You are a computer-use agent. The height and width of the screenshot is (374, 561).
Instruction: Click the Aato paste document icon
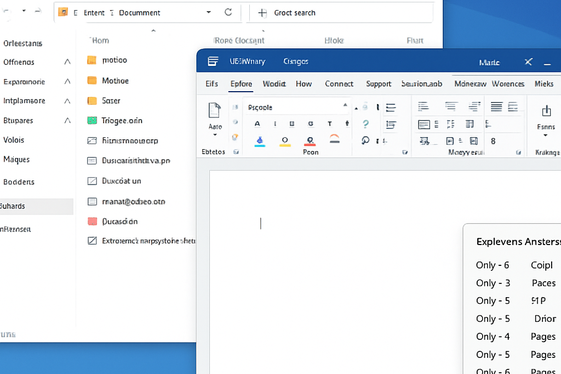(x=214, y=111)
